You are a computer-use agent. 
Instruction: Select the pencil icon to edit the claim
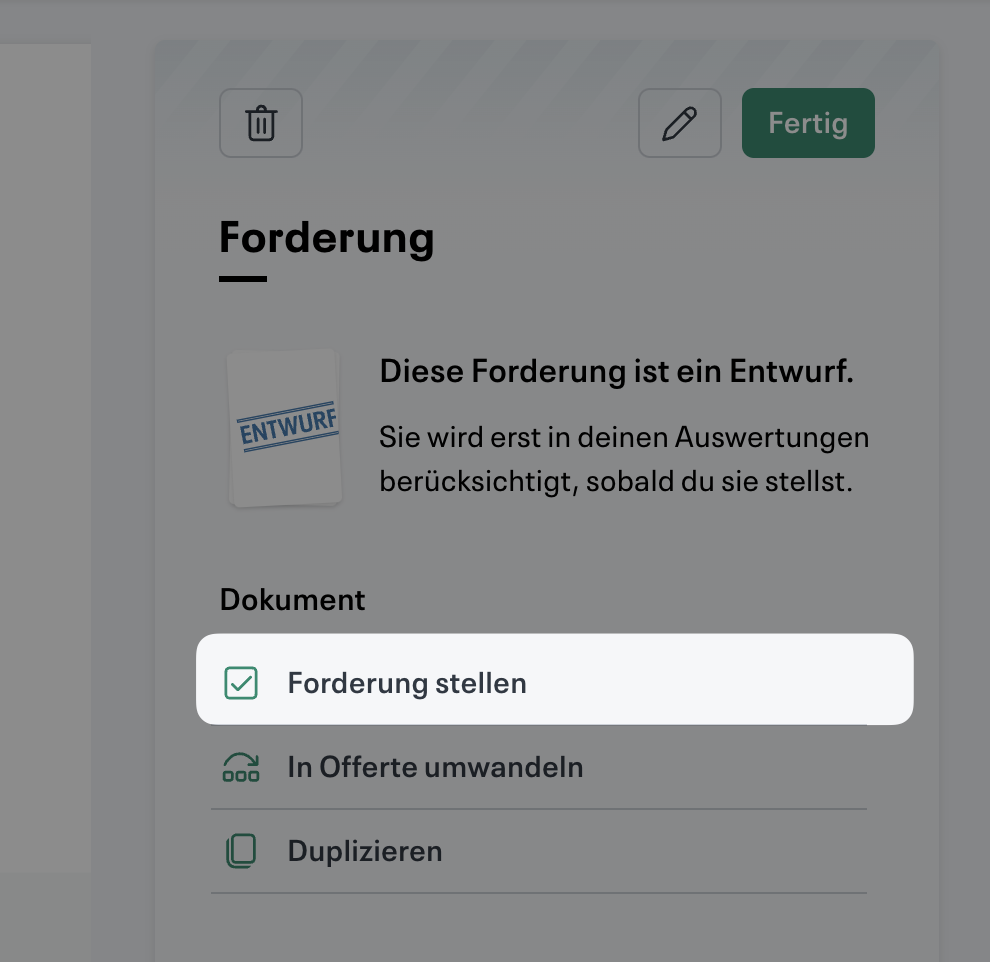(x=679, y=123)
